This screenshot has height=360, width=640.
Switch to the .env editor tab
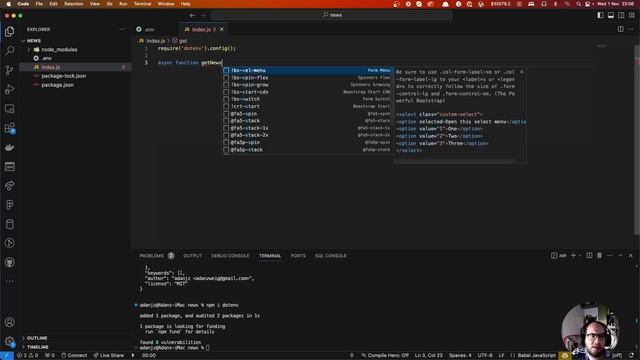click(149, 29)
